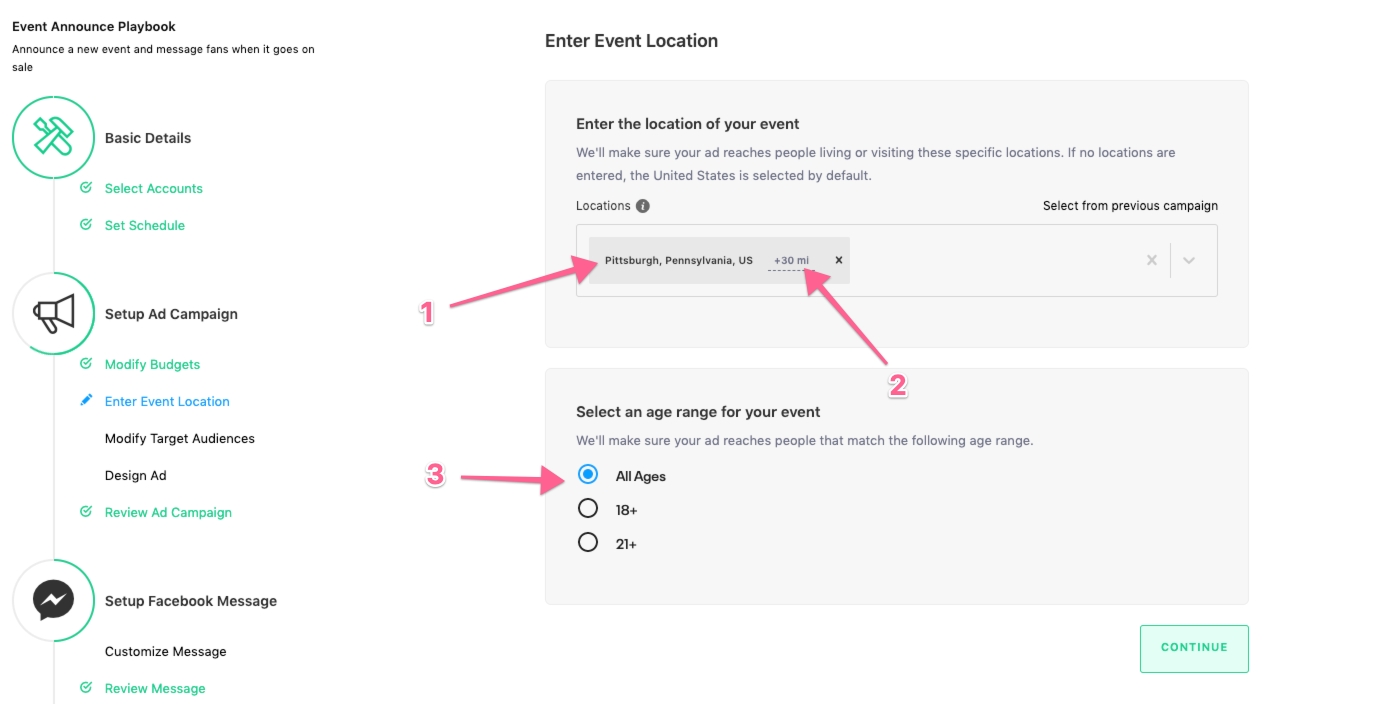
Task: Click the CONTINUE button
Action: coord(1194,648)
